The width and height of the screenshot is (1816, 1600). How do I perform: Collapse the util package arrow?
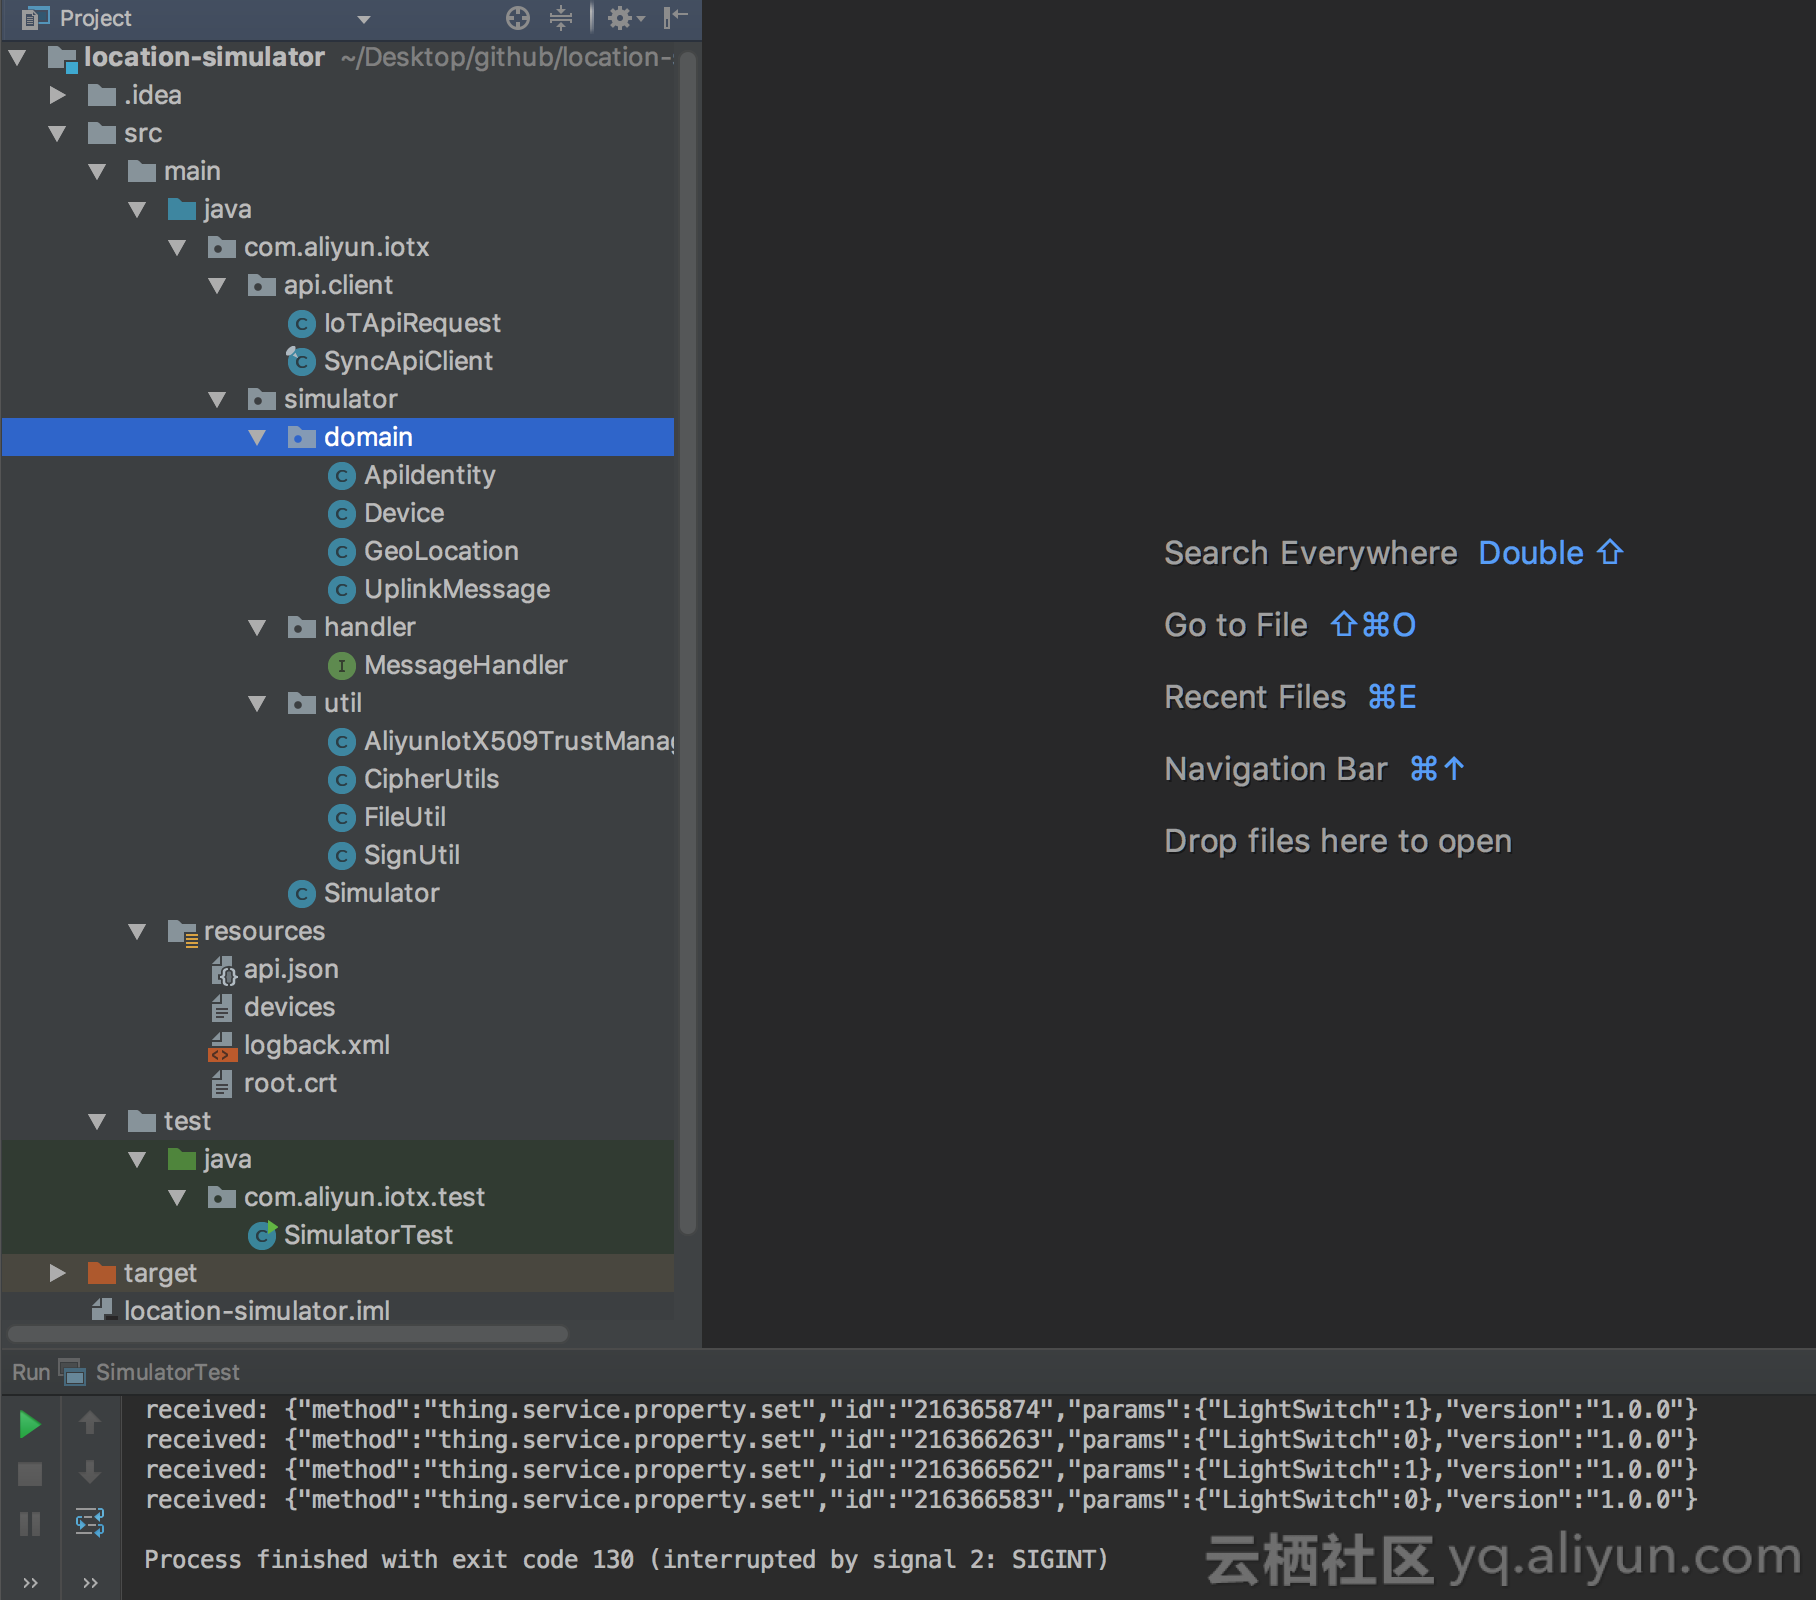click(257, 704)
